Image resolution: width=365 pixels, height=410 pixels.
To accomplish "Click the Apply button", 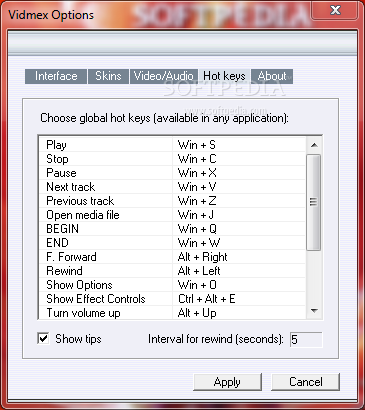I will [x=227, y=382].
